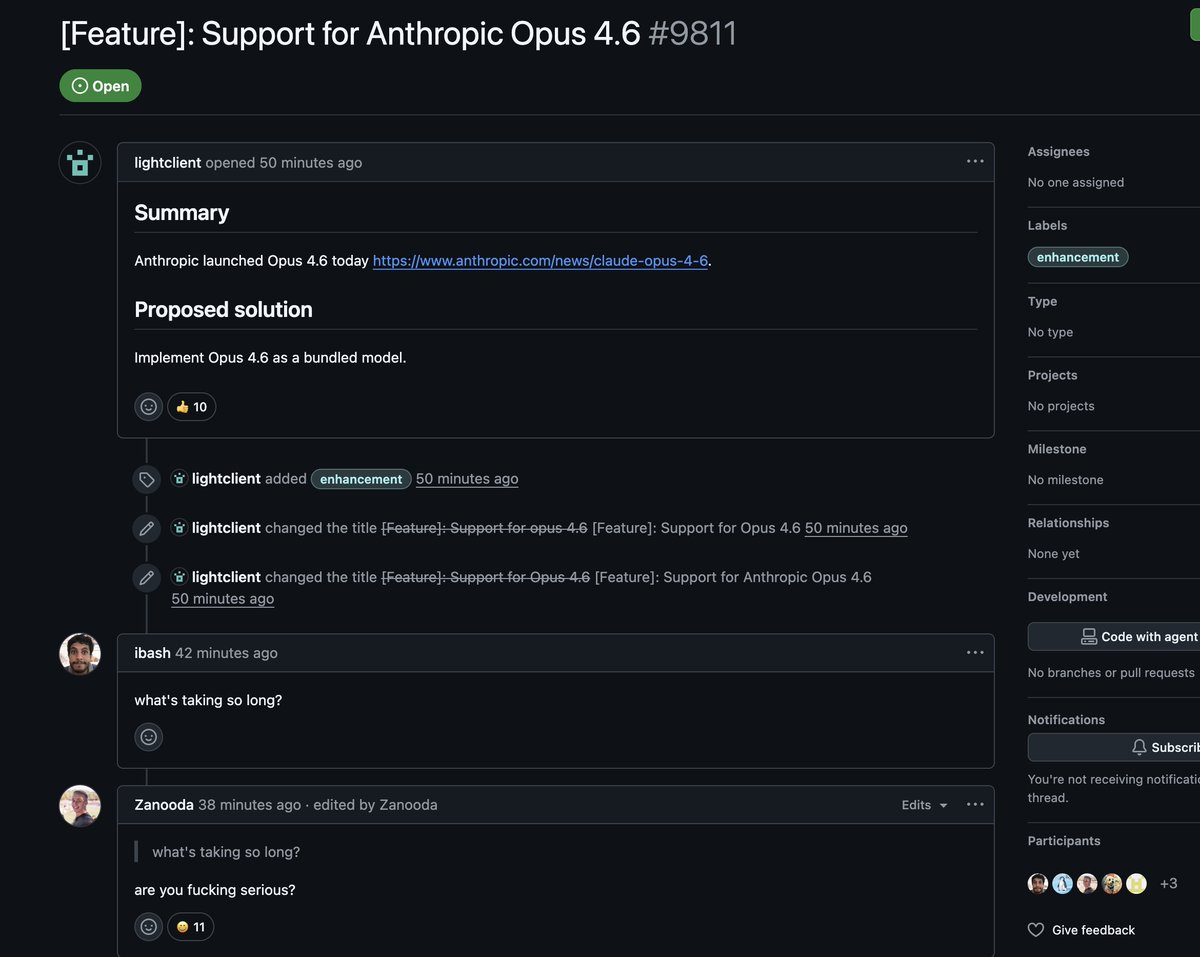Click the Assignees sidebar heading
Screen dimensions: 1200x957
[x=1059, y=152]
